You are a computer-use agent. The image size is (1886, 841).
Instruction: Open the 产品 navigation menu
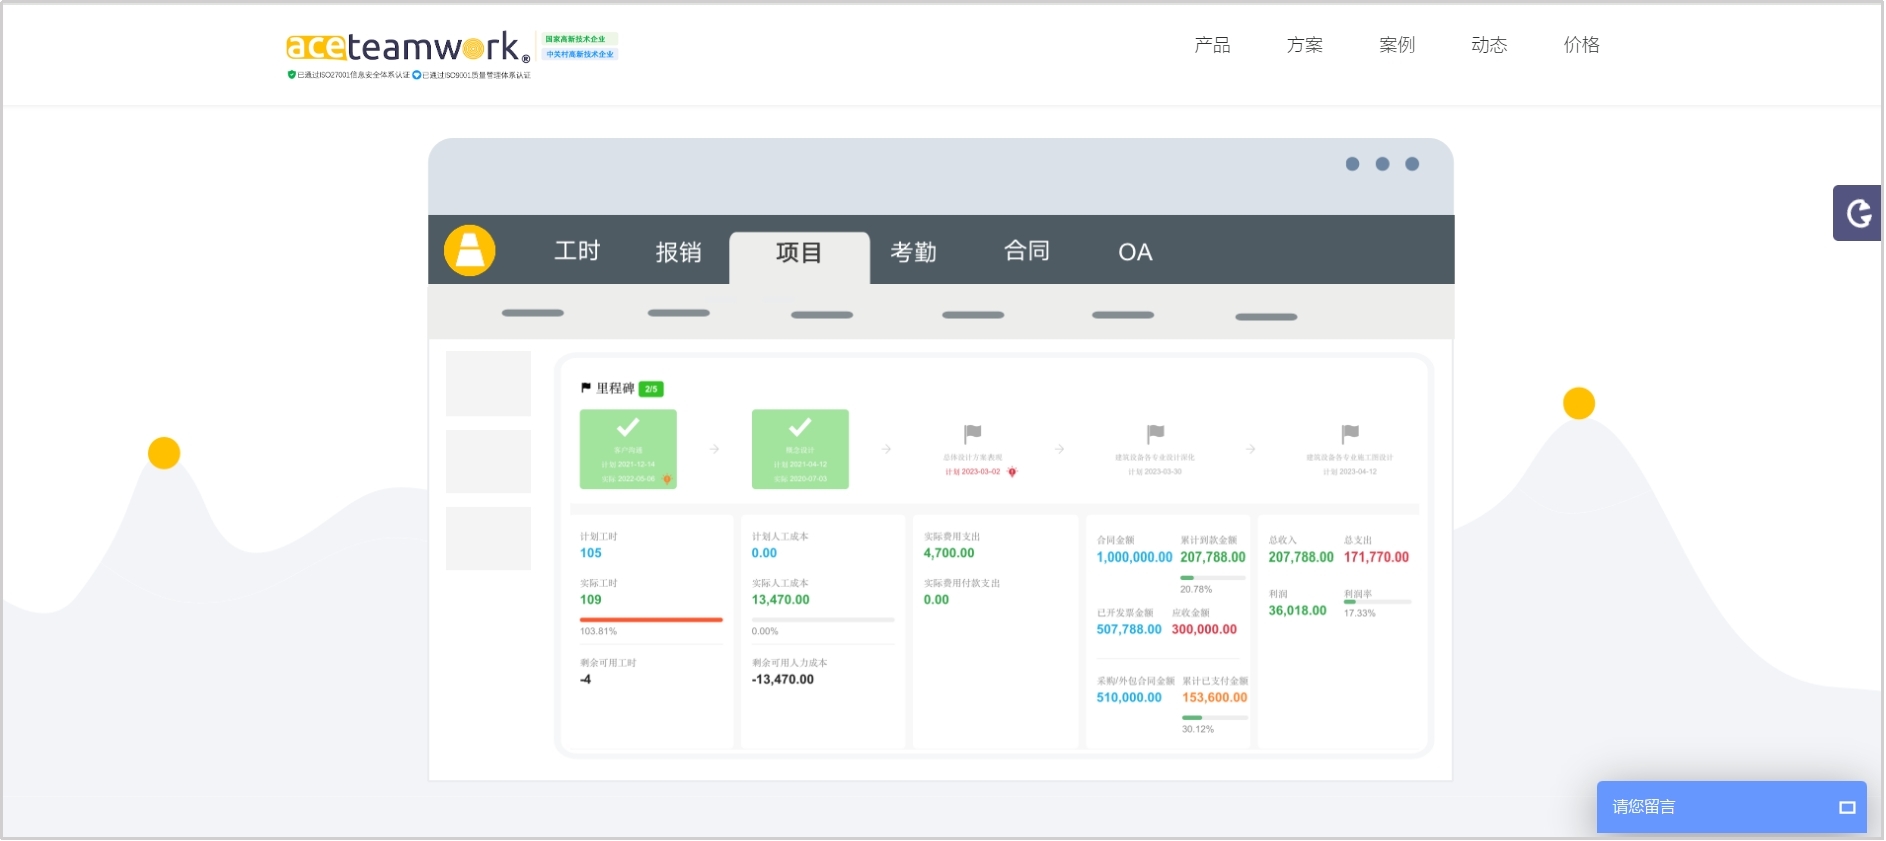pos(1212,45)
